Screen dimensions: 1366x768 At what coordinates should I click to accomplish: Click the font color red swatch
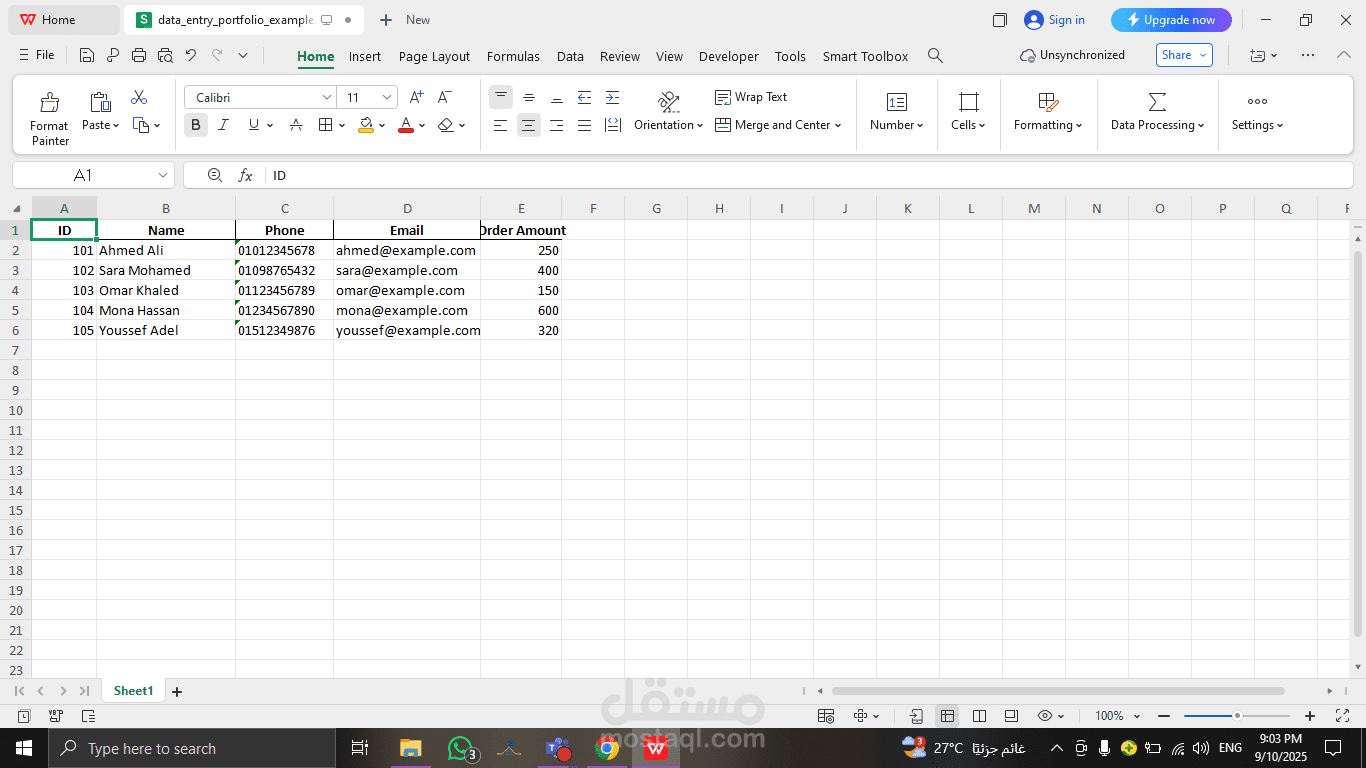tap(405, 125)
